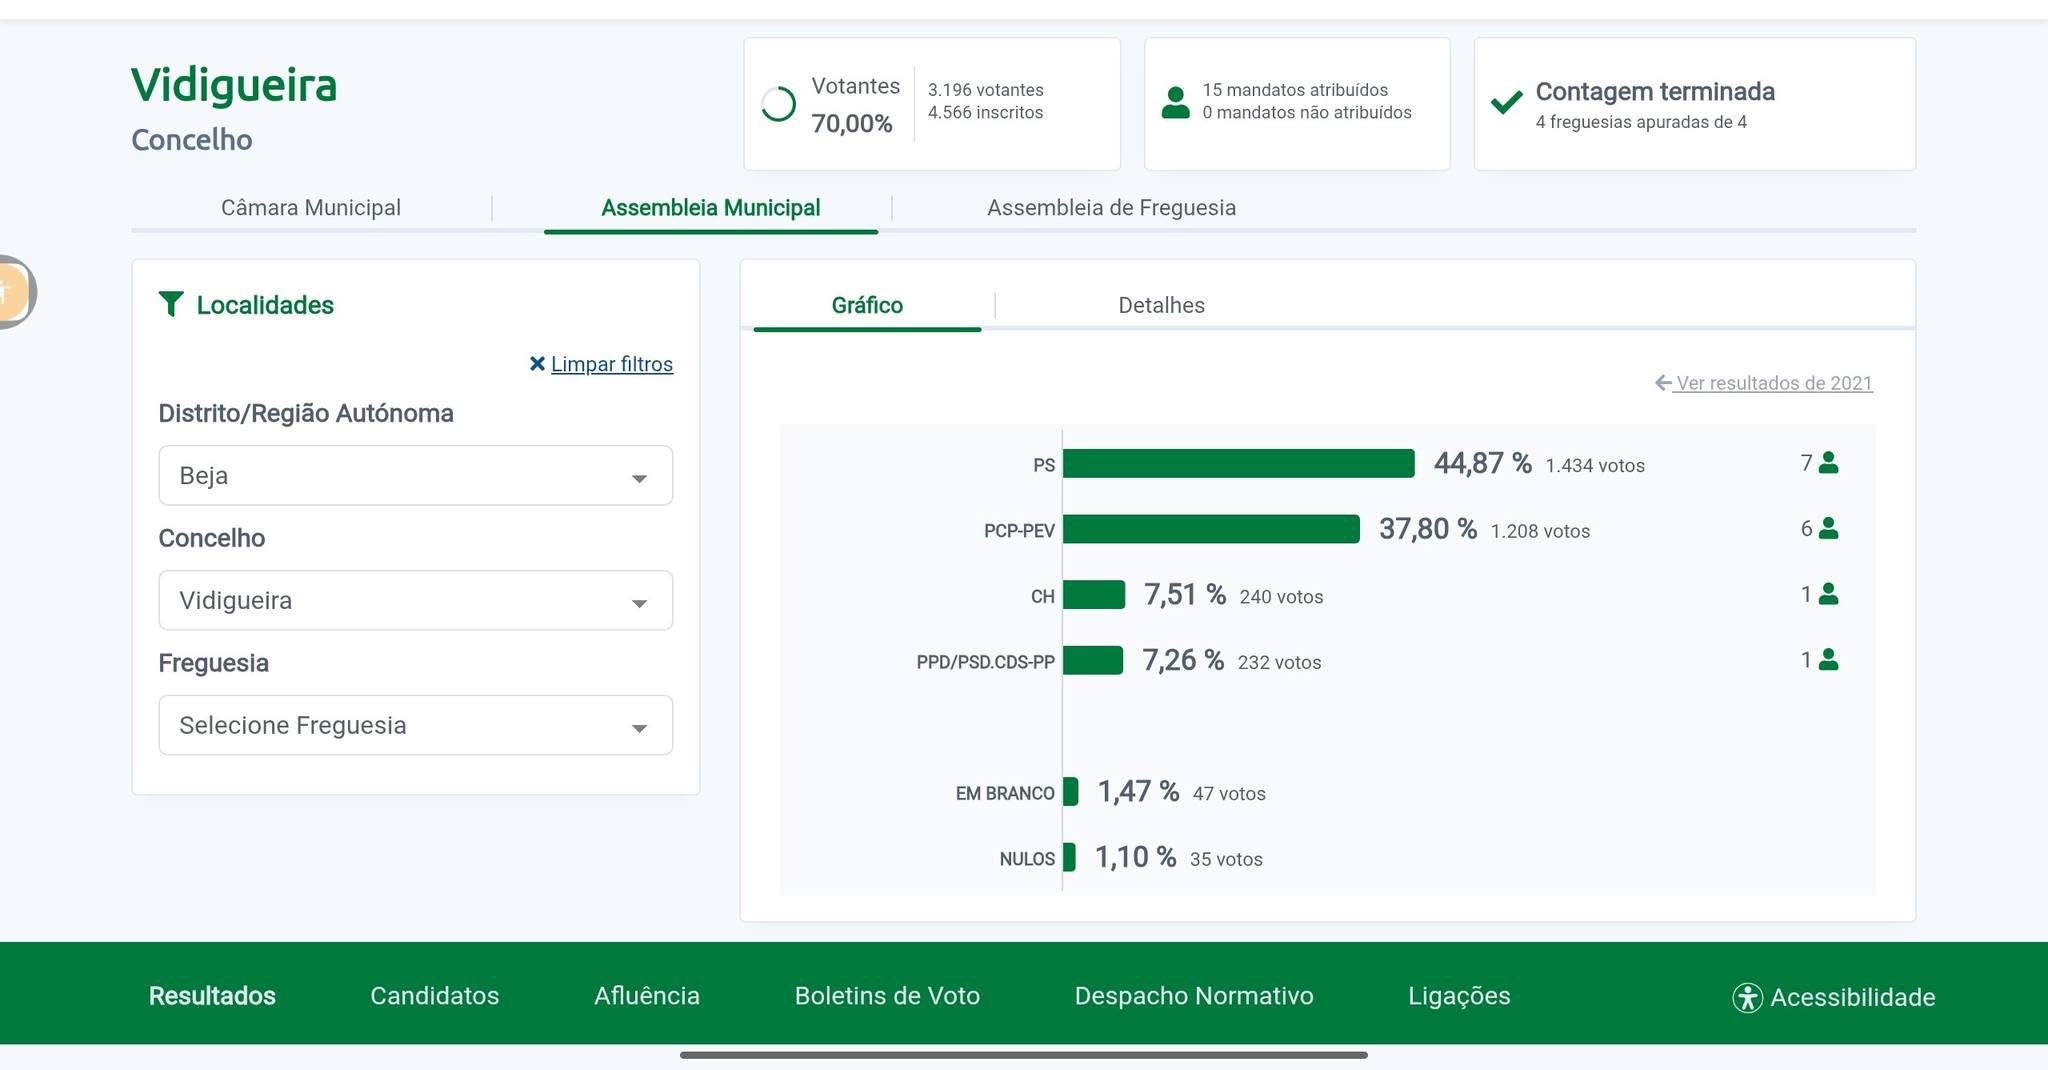Click the filter funnel icon beside Localidades
This screenshot has width=2048, height=1070.
172,305
